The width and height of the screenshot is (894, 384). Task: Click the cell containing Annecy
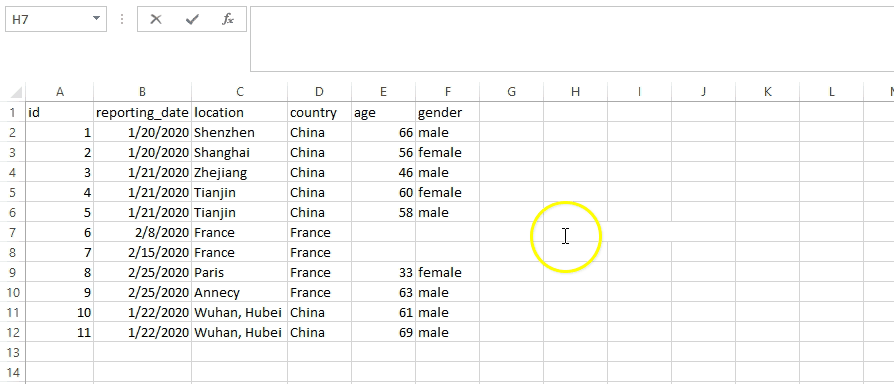coord(239,292)
